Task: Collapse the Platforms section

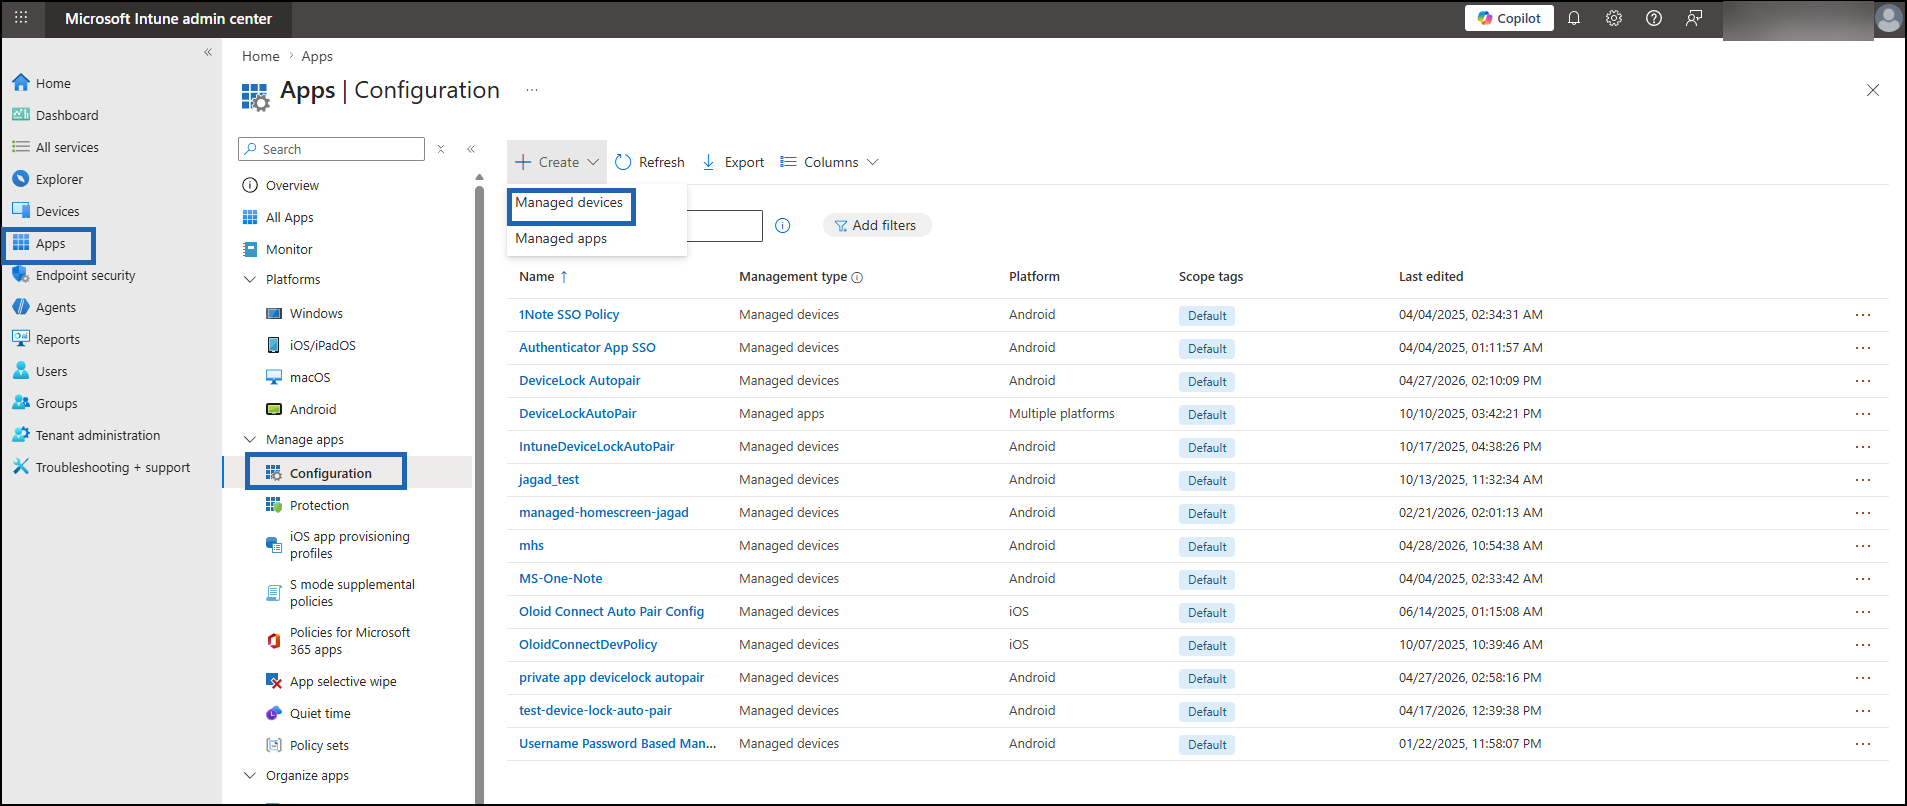Action: pos(250,279)
